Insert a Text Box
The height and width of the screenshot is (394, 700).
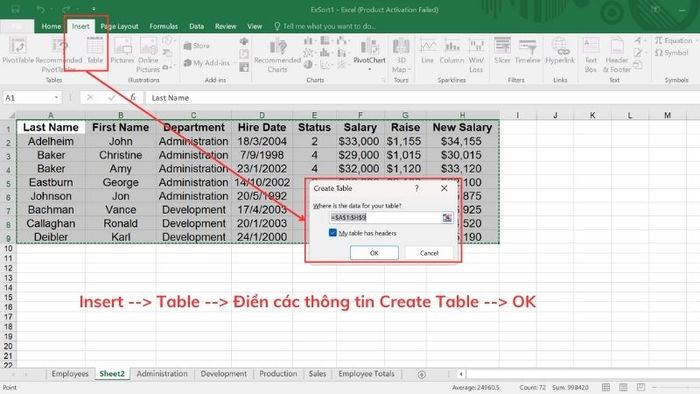[x=591, y=54]
